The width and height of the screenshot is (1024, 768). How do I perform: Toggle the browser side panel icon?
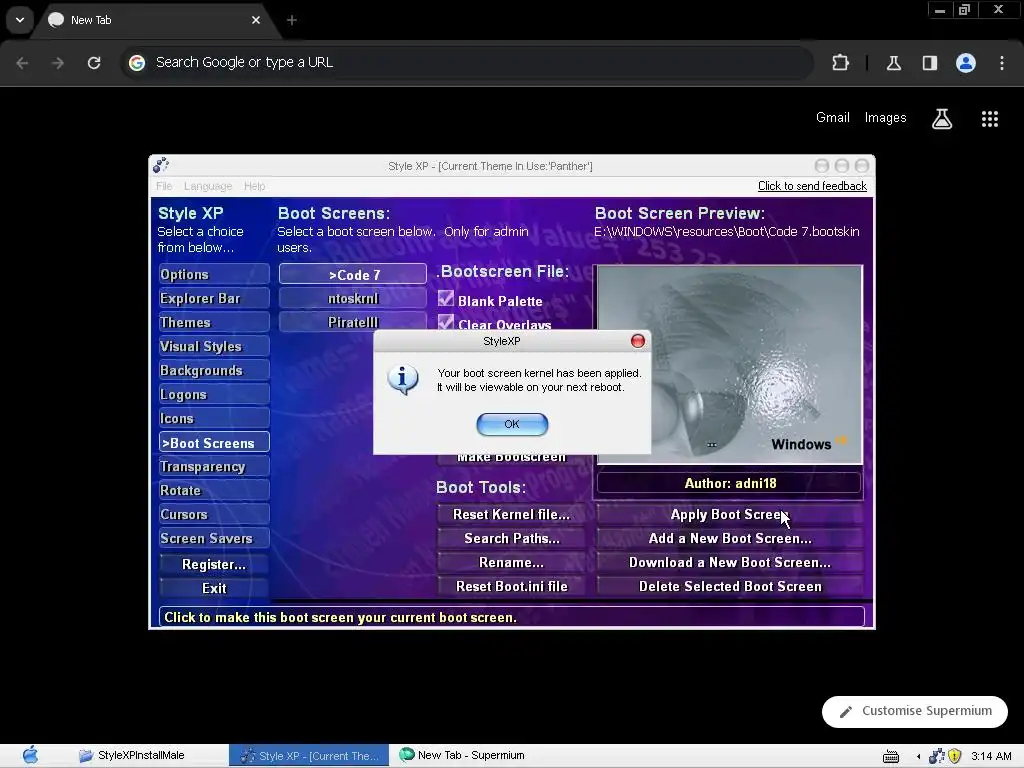click(x=929, y=63)
